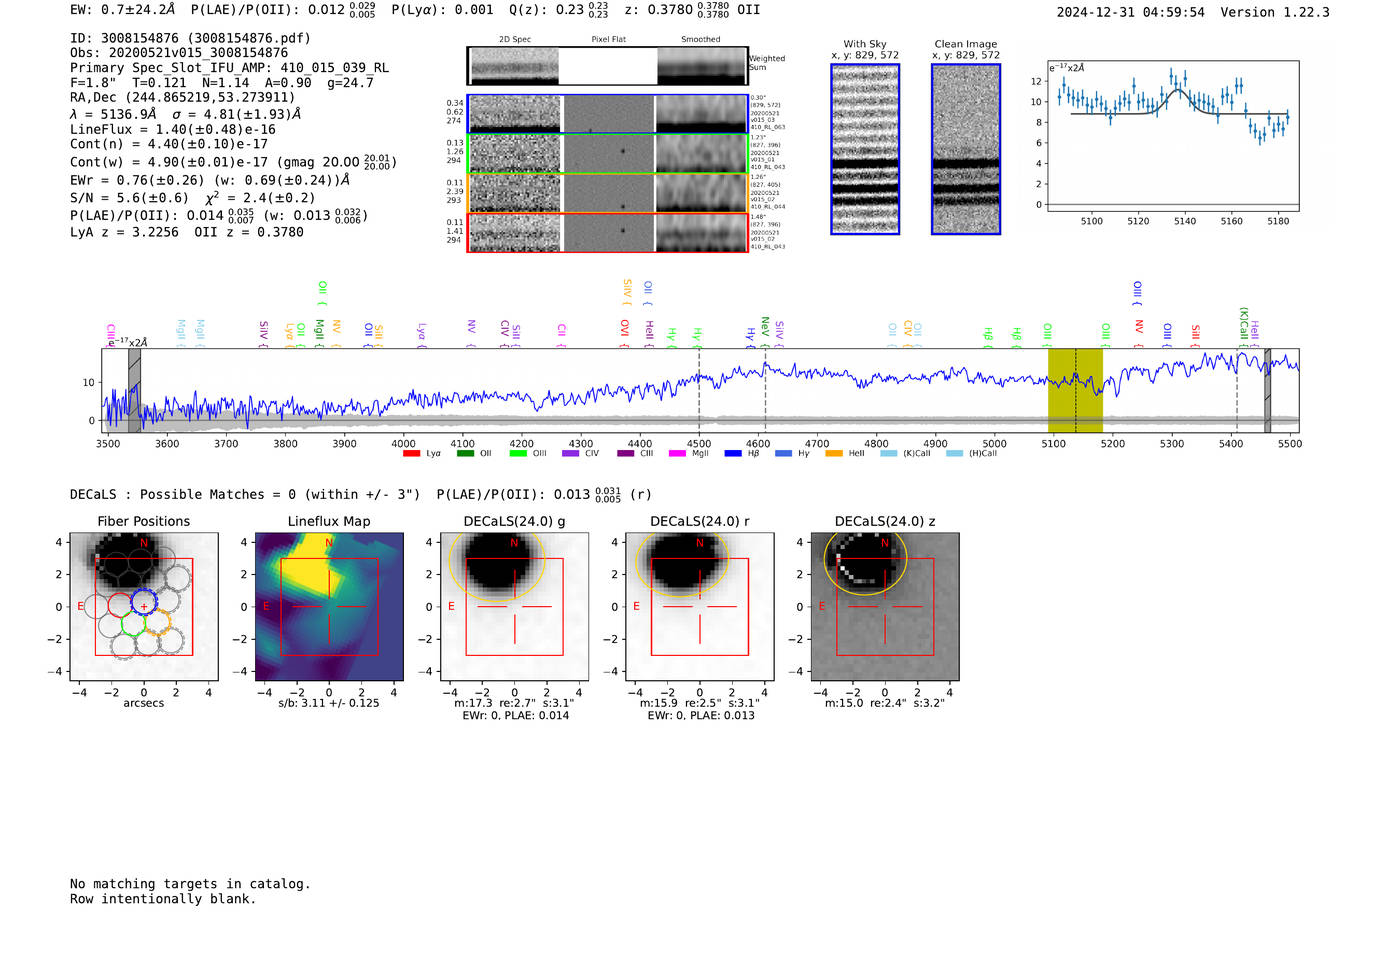
Task: Click the Hβ legend swatch
Action: pos(733,454)
